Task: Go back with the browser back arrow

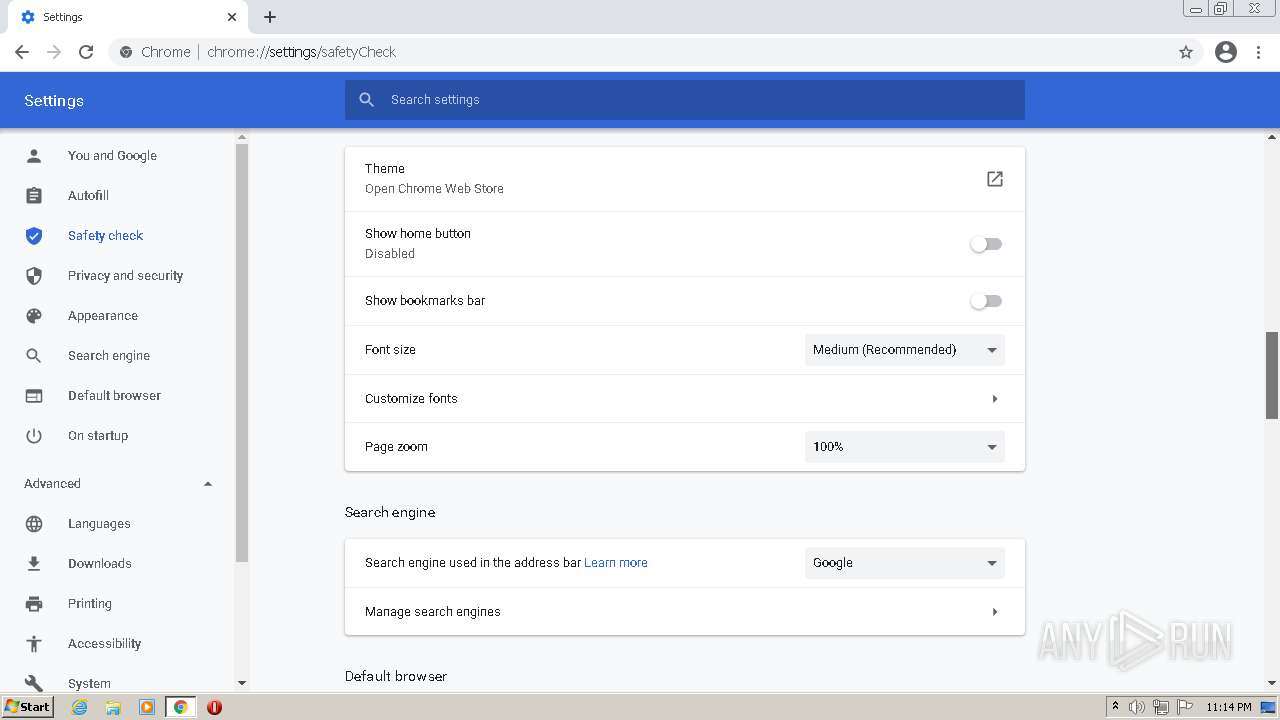Action: (x=22, y=52)
